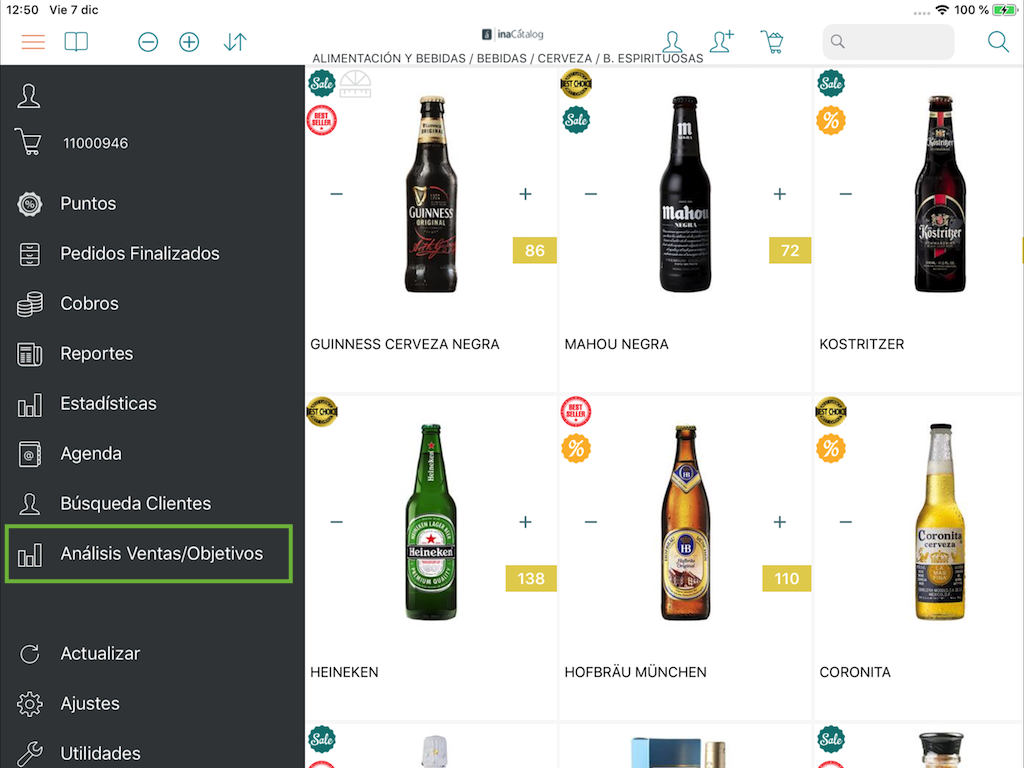The image size is (1024, 768).
Task: Click the Best Seller badge on Hofbräu München
Action: [576, 411]
